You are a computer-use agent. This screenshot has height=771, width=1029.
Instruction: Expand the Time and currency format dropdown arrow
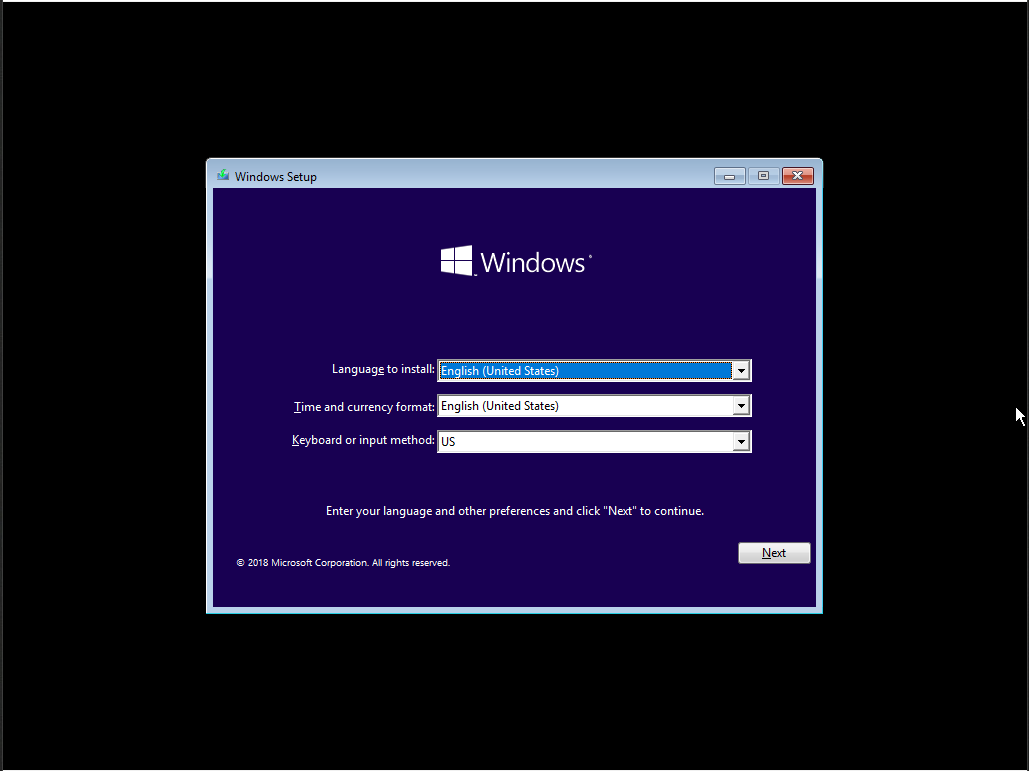pyautogui.click(x=741, y=406)
